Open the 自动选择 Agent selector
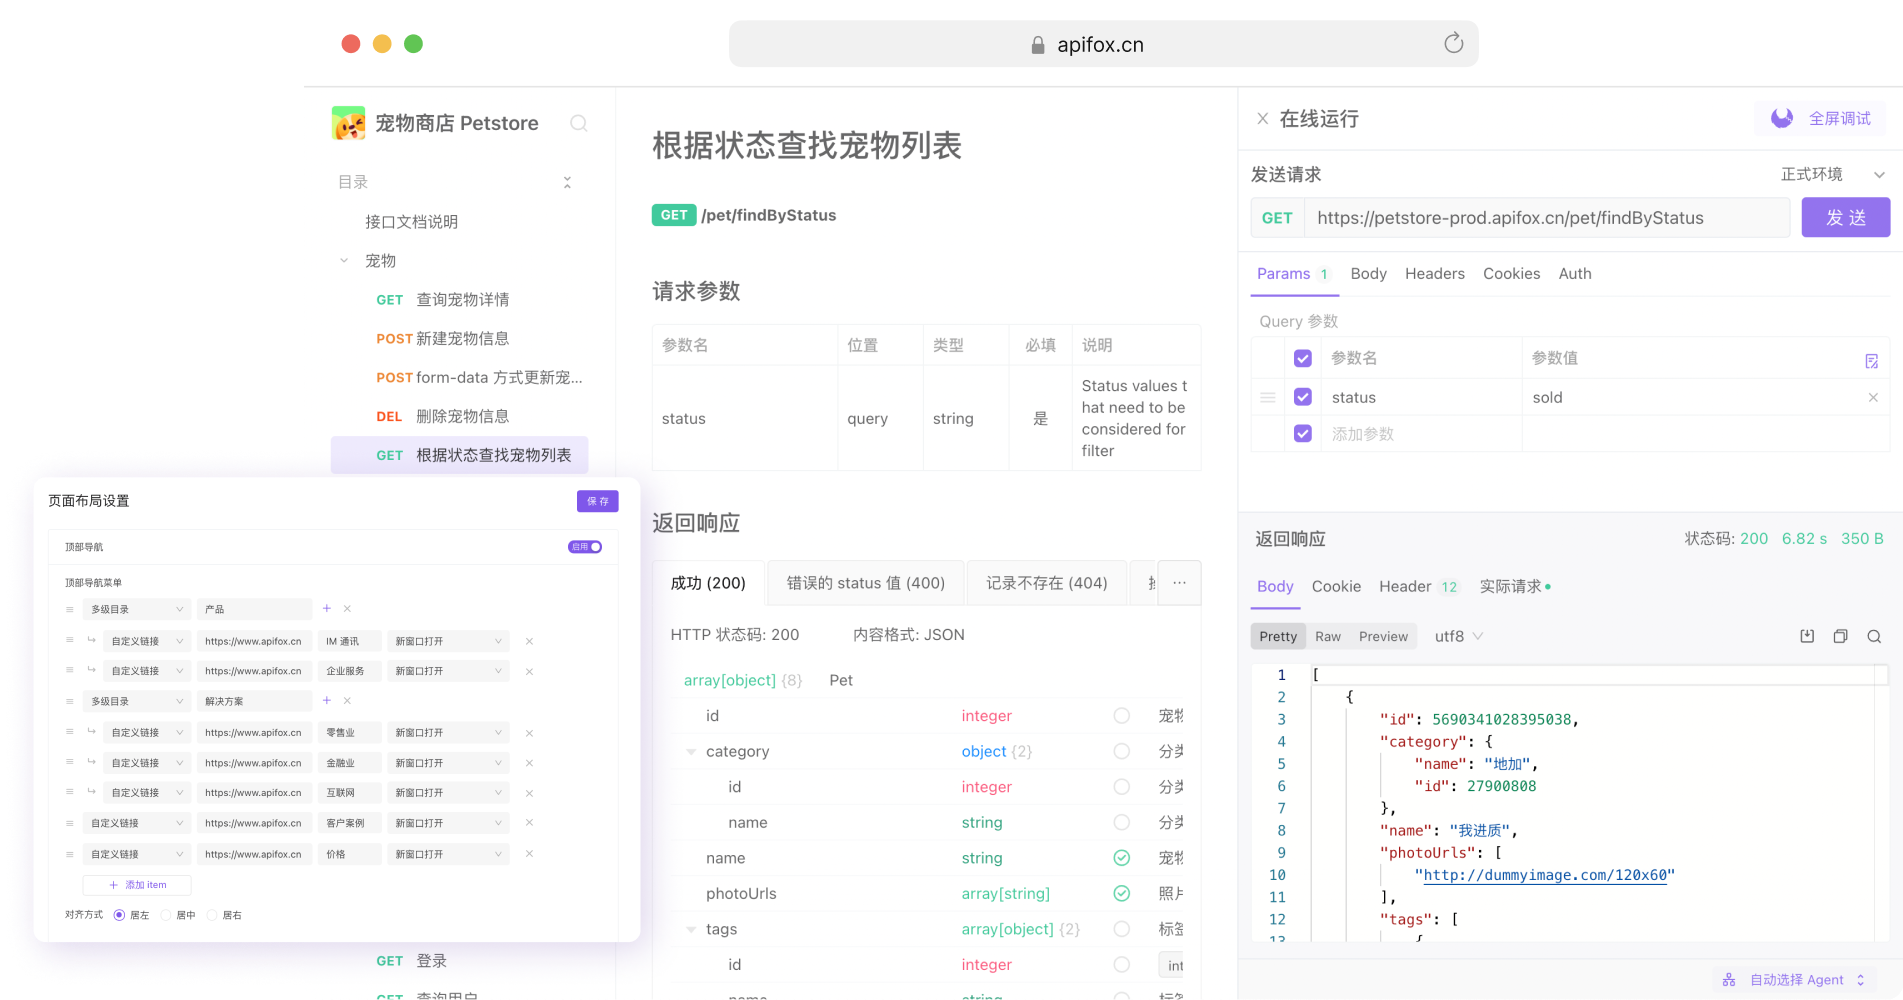Screen dimensions: 1903x1000 pyautogui.click(x=1796, y=979)
